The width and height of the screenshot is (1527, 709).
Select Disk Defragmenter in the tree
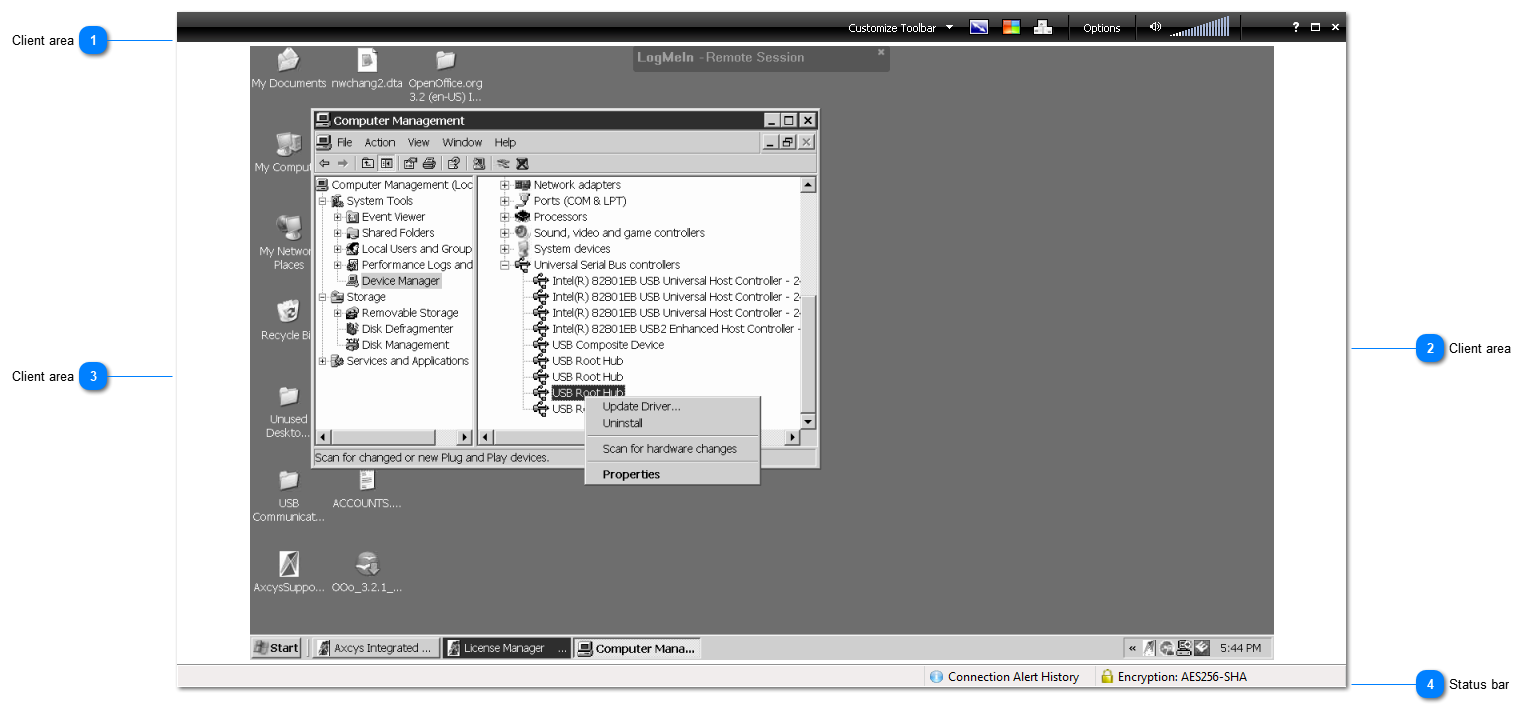407,329
